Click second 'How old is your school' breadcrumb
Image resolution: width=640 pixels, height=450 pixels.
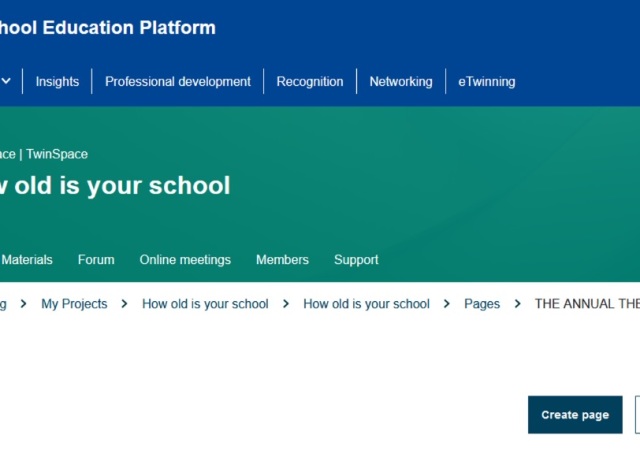[x=366, y=304]
